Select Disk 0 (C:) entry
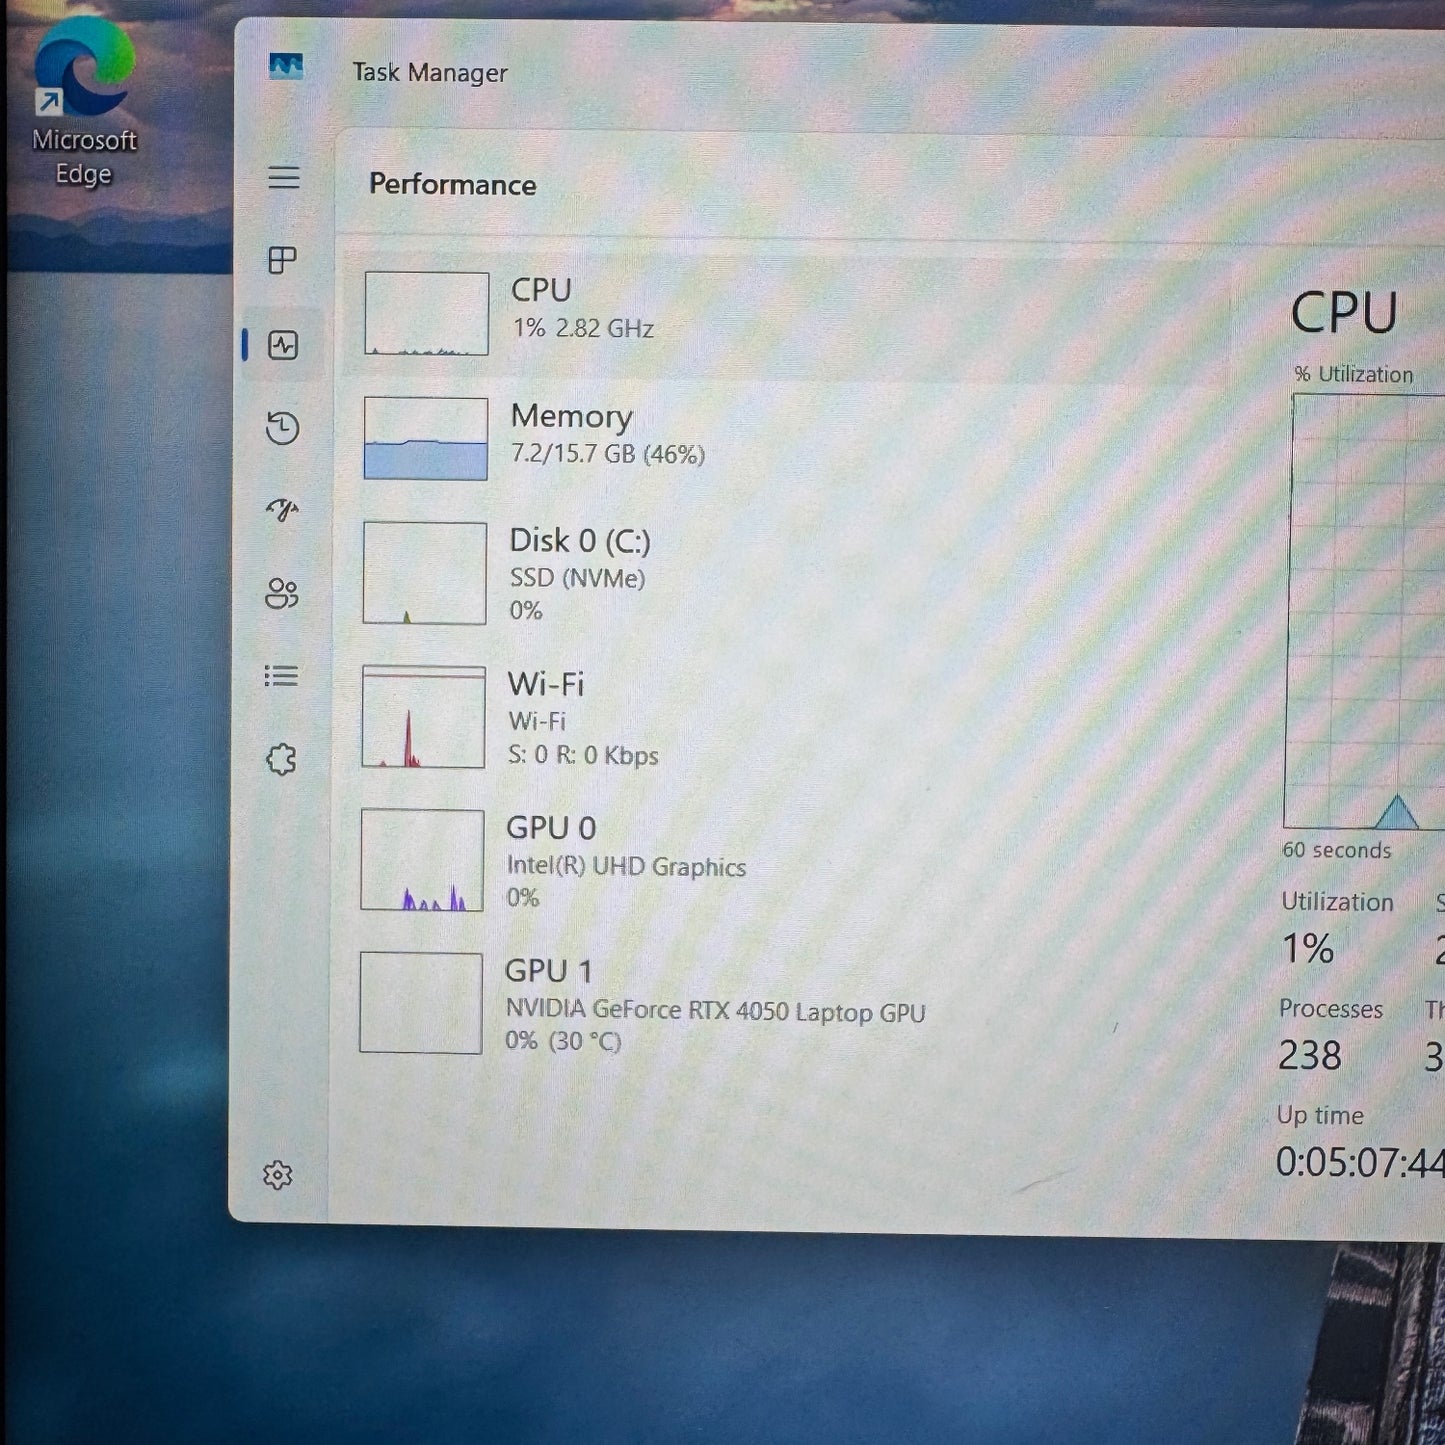 click(x=580, y=573)
